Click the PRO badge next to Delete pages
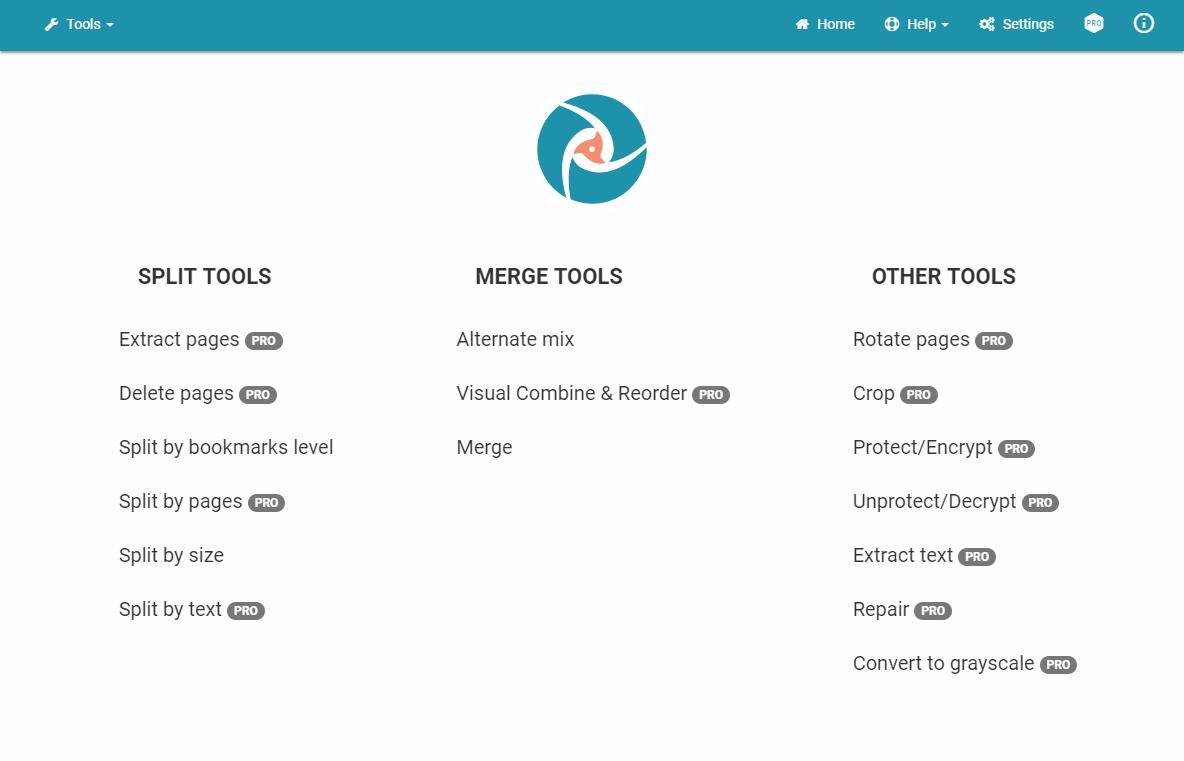 pos(257,395)
